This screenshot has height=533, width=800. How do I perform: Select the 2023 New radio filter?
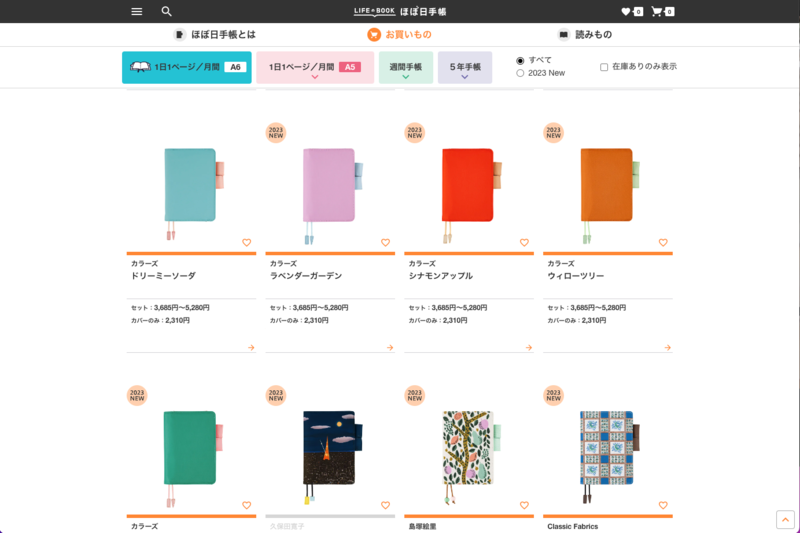tap(520, 73)
